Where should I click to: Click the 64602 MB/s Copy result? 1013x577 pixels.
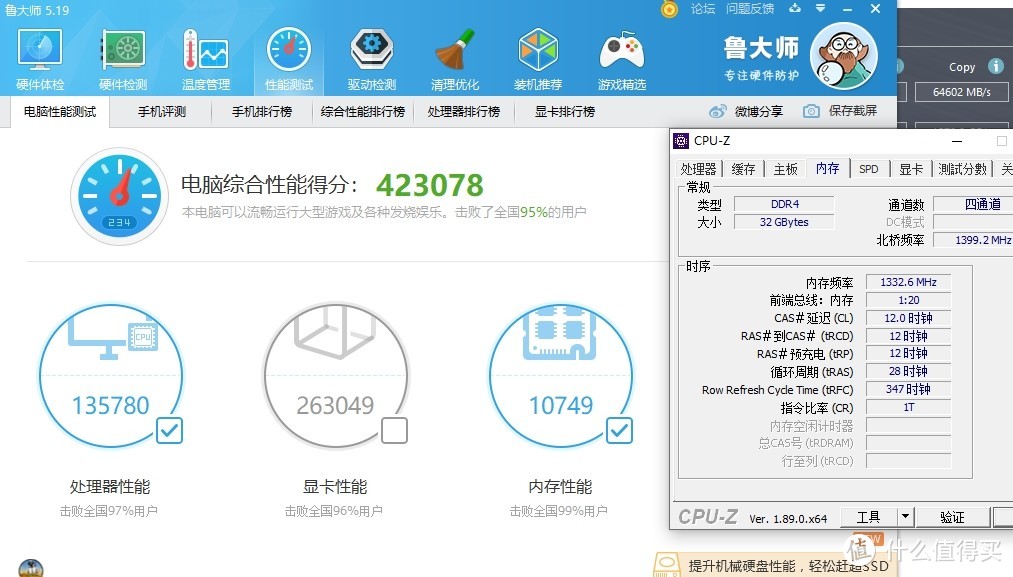961,92
